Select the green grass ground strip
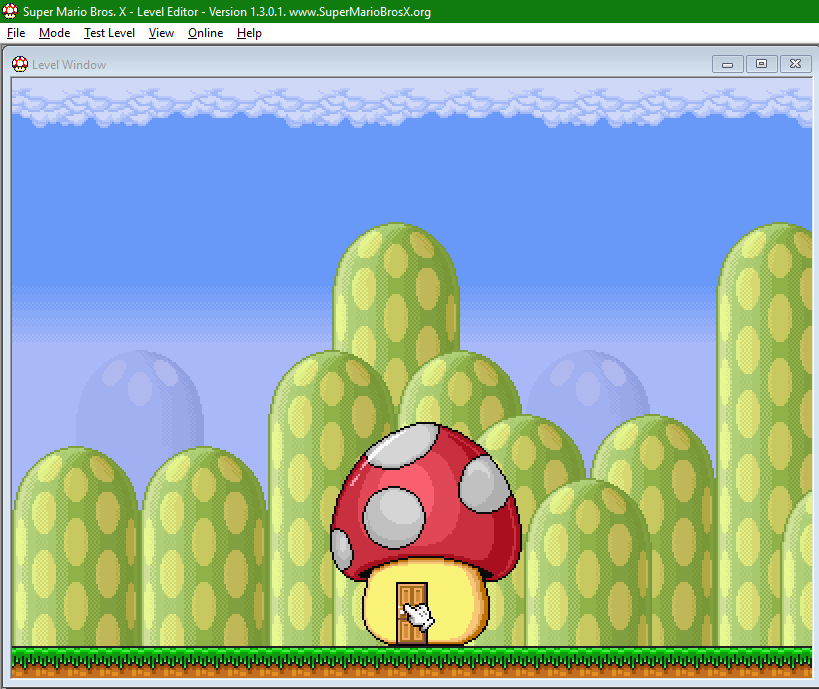This screenshot has height=689, width=819. (x=412, y=661)
